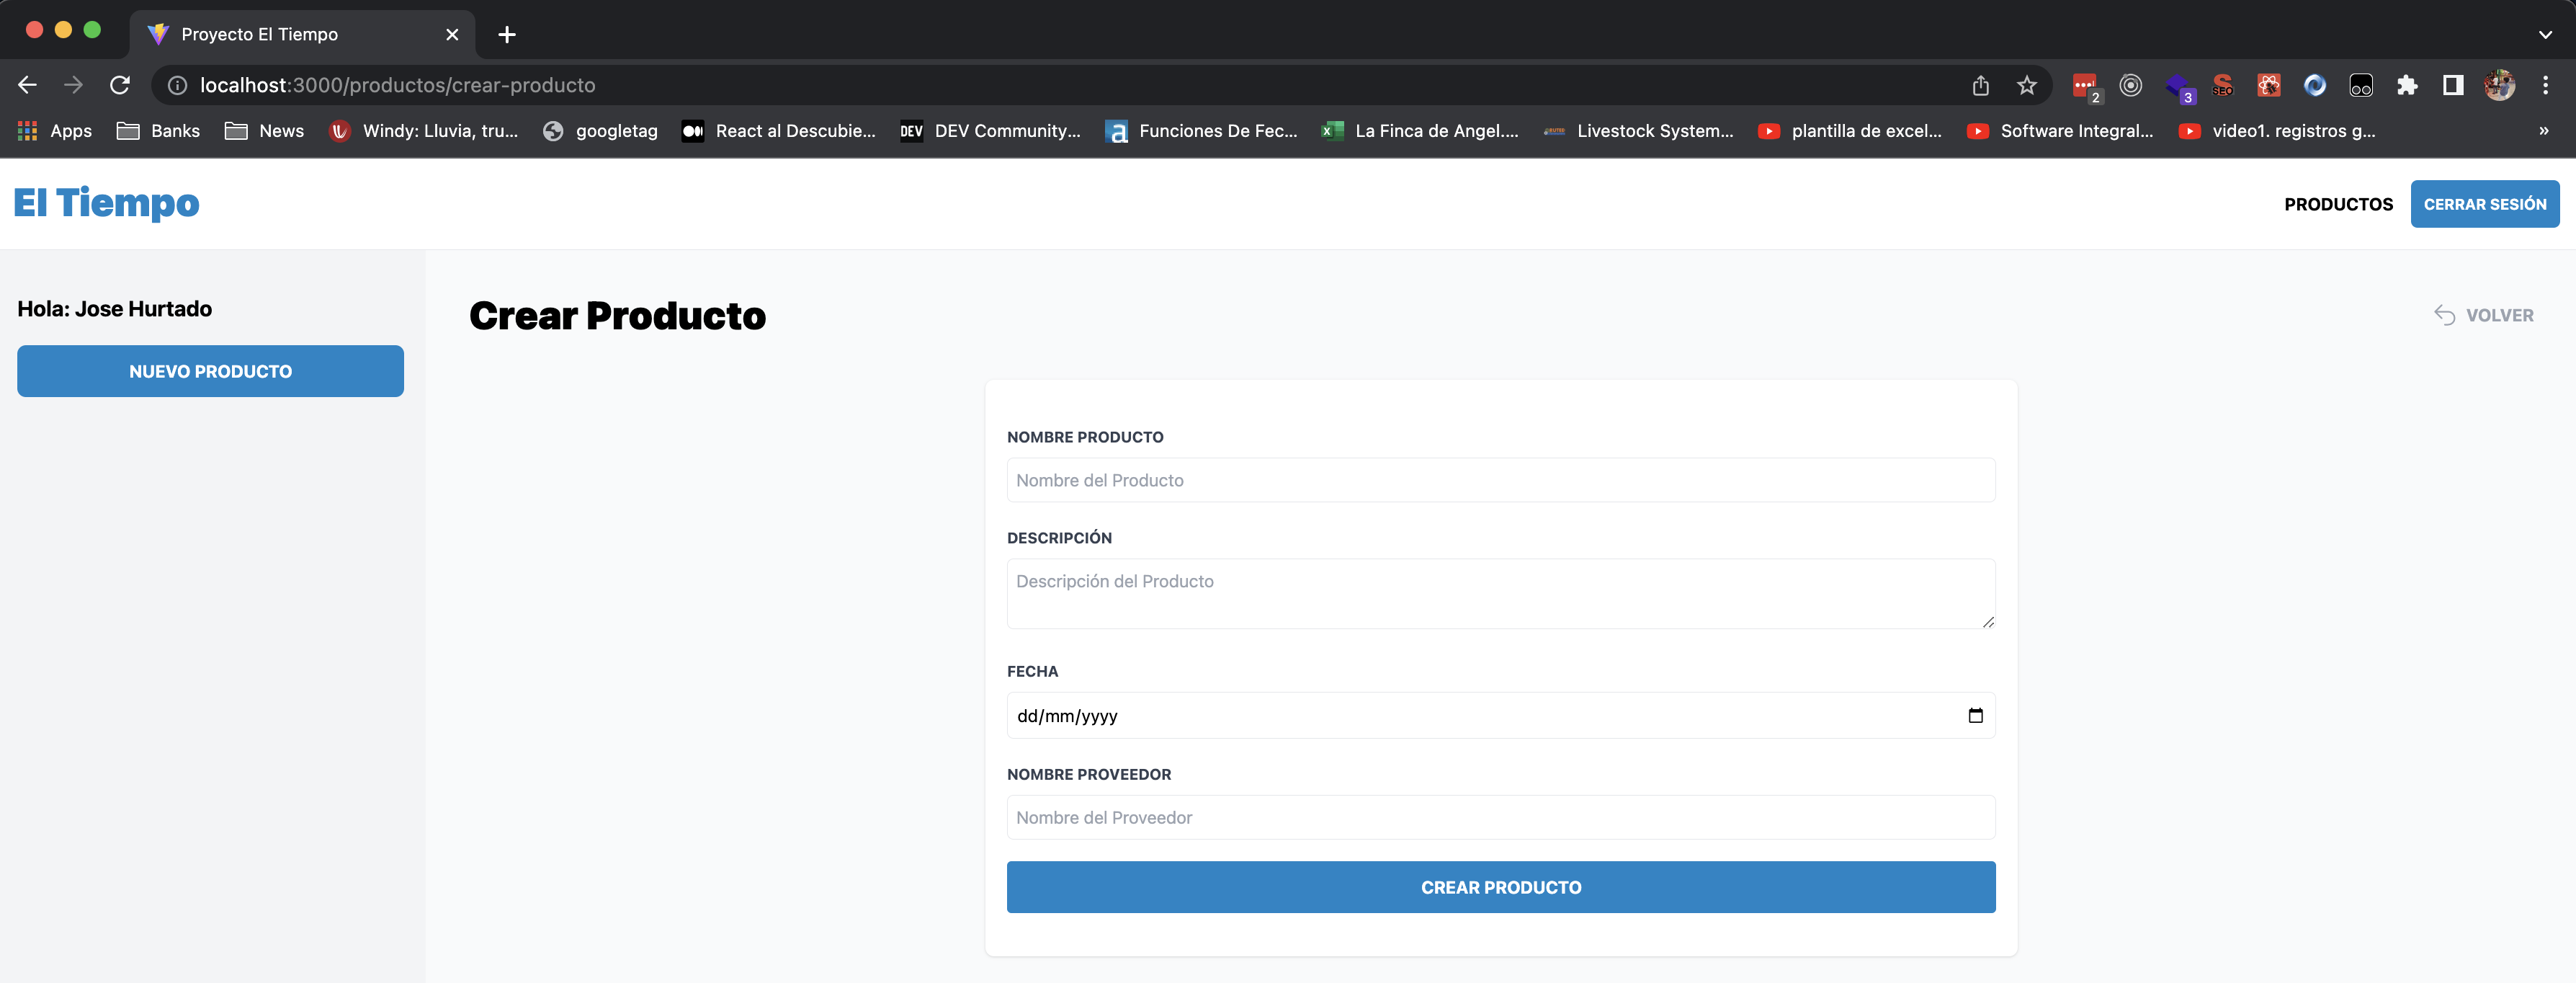Click the date picker calendar icon in FECHA field
The height and width of the screenshot is (983, 2576).
1976,715
